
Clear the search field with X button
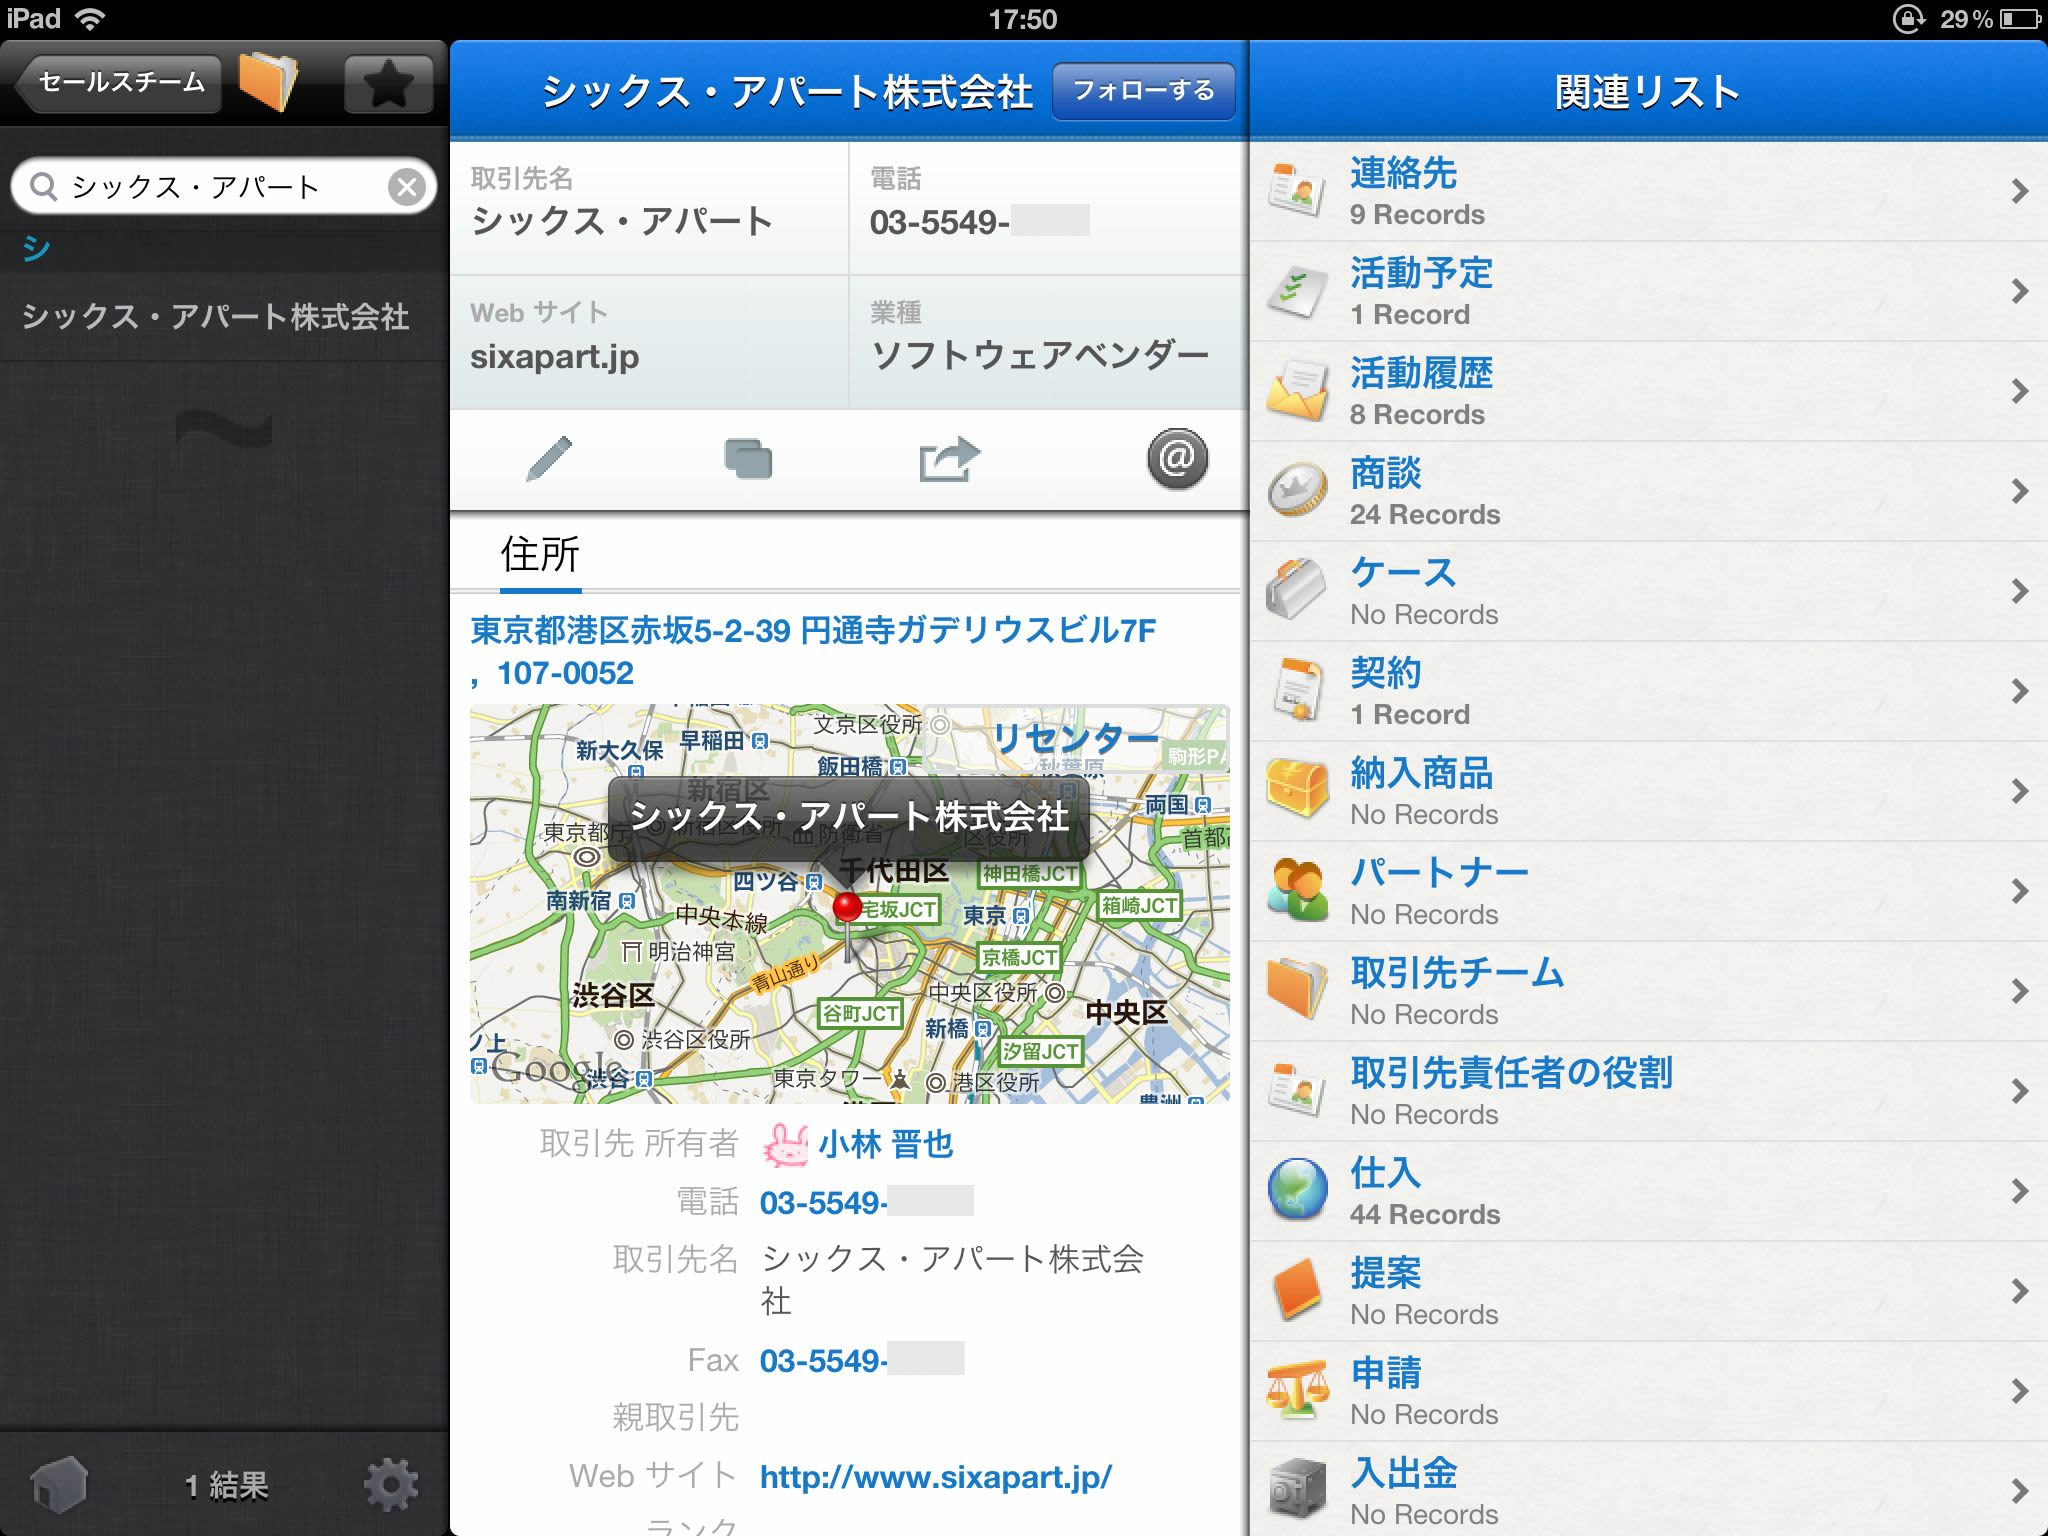[x=407, y=187]
